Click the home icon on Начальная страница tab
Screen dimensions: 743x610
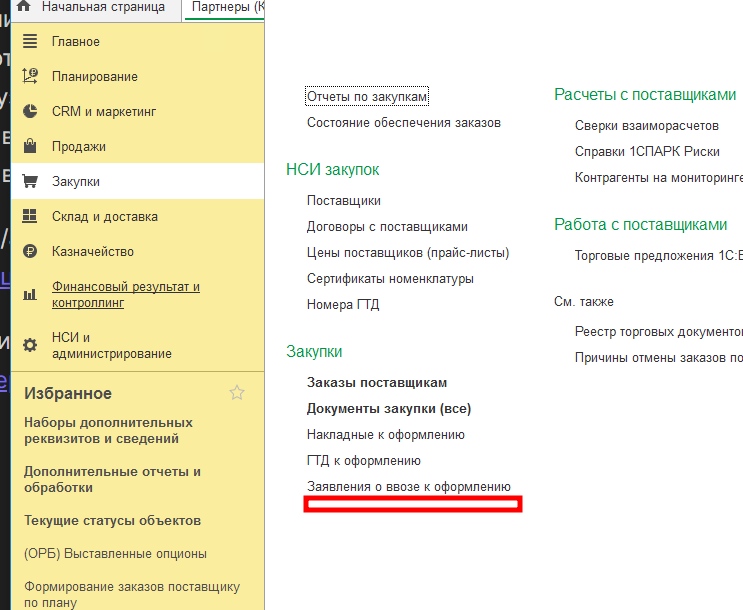[24, 8]
